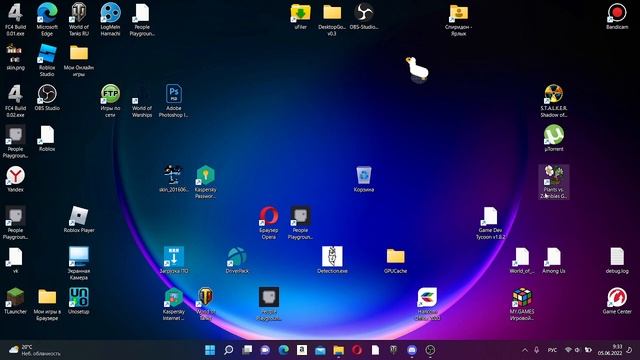The width and height of the screenshot is (640, 360).
Task: Switch to Opera from the taskbar
Action: pyautogui.click(x=357, y=350)
